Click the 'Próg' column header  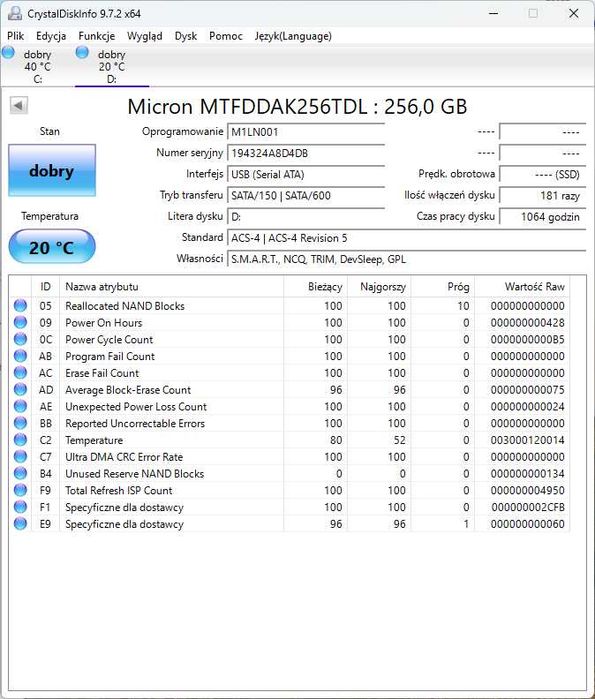[x=443, y=287]
